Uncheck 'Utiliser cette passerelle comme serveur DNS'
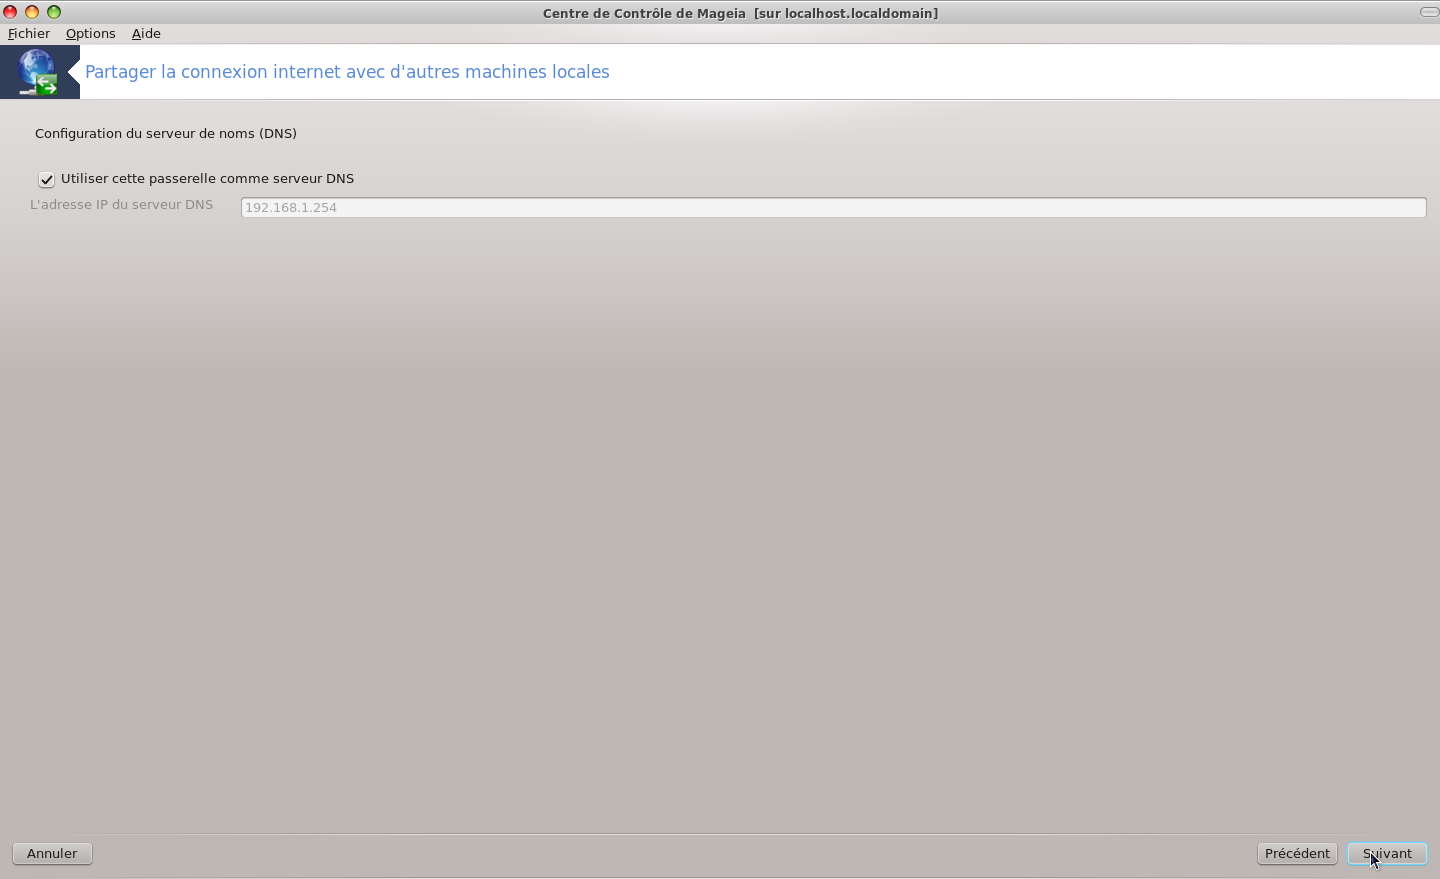1440x879 pixels. [46, 179]
